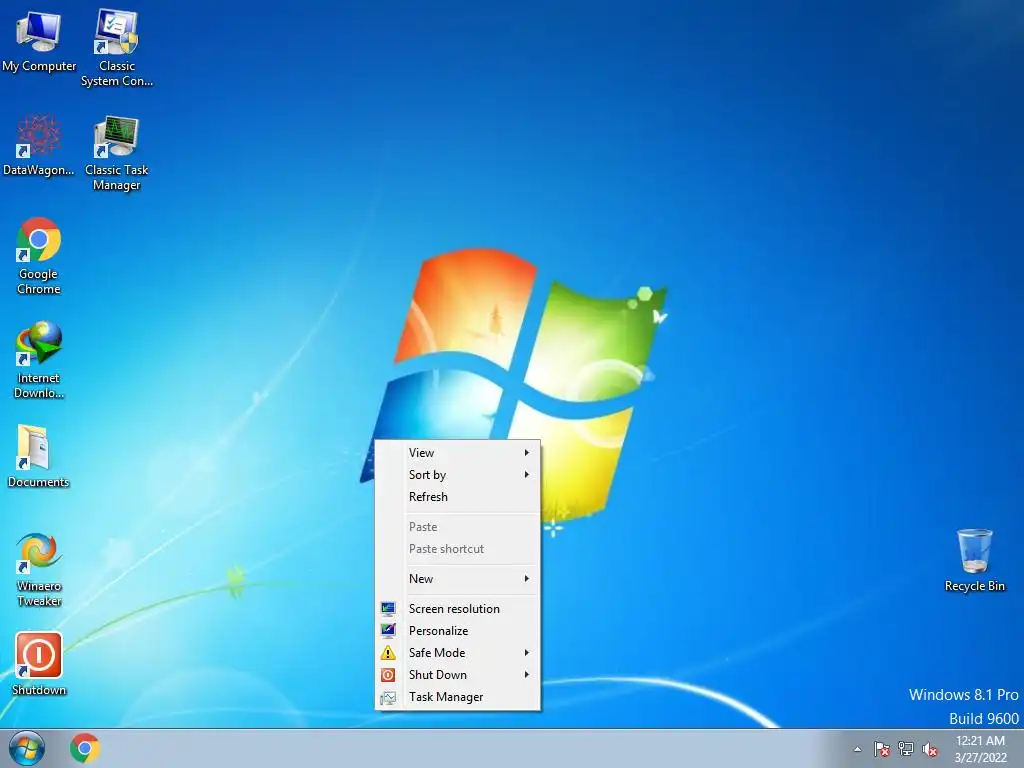Click the arrow beside Shut Down
The height and width of the screenshot is (768, 1024).
click(x=526, y=675)
